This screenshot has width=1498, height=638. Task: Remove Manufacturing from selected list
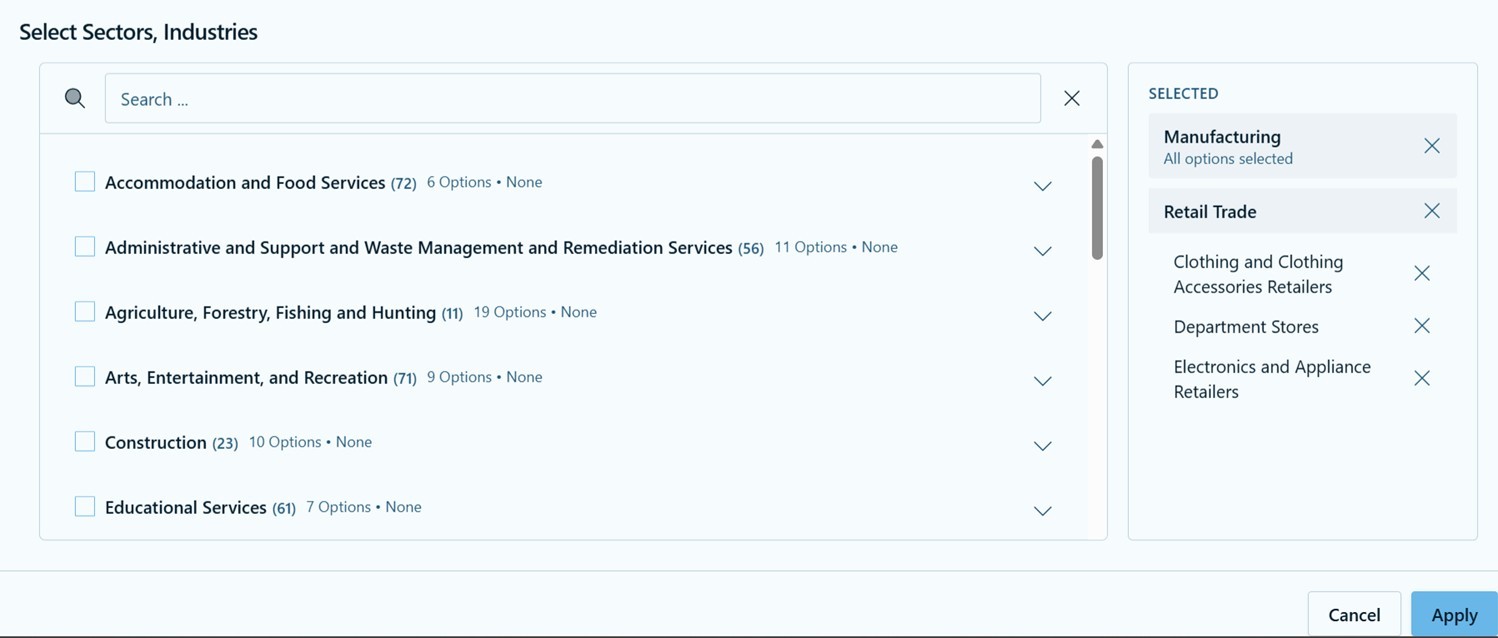click(x=1431, y=146)
